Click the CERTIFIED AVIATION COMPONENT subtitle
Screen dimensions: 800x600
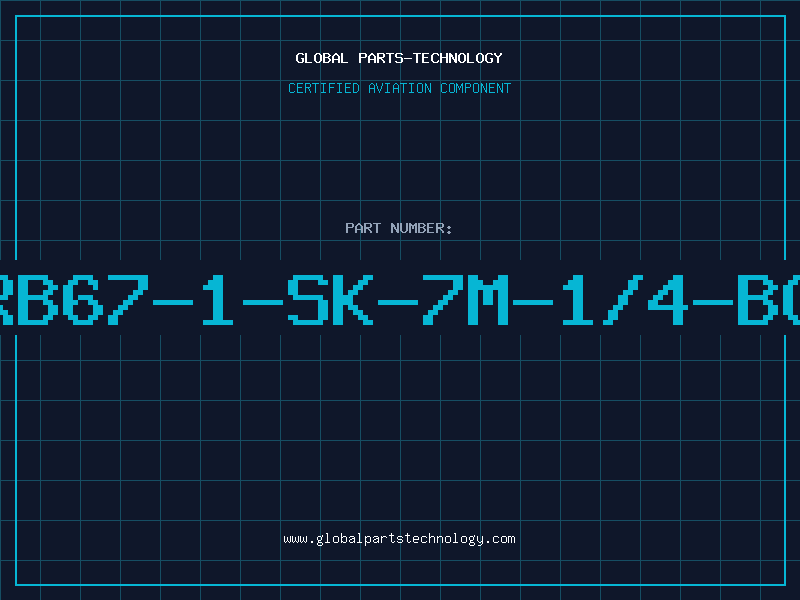[399, 88]
